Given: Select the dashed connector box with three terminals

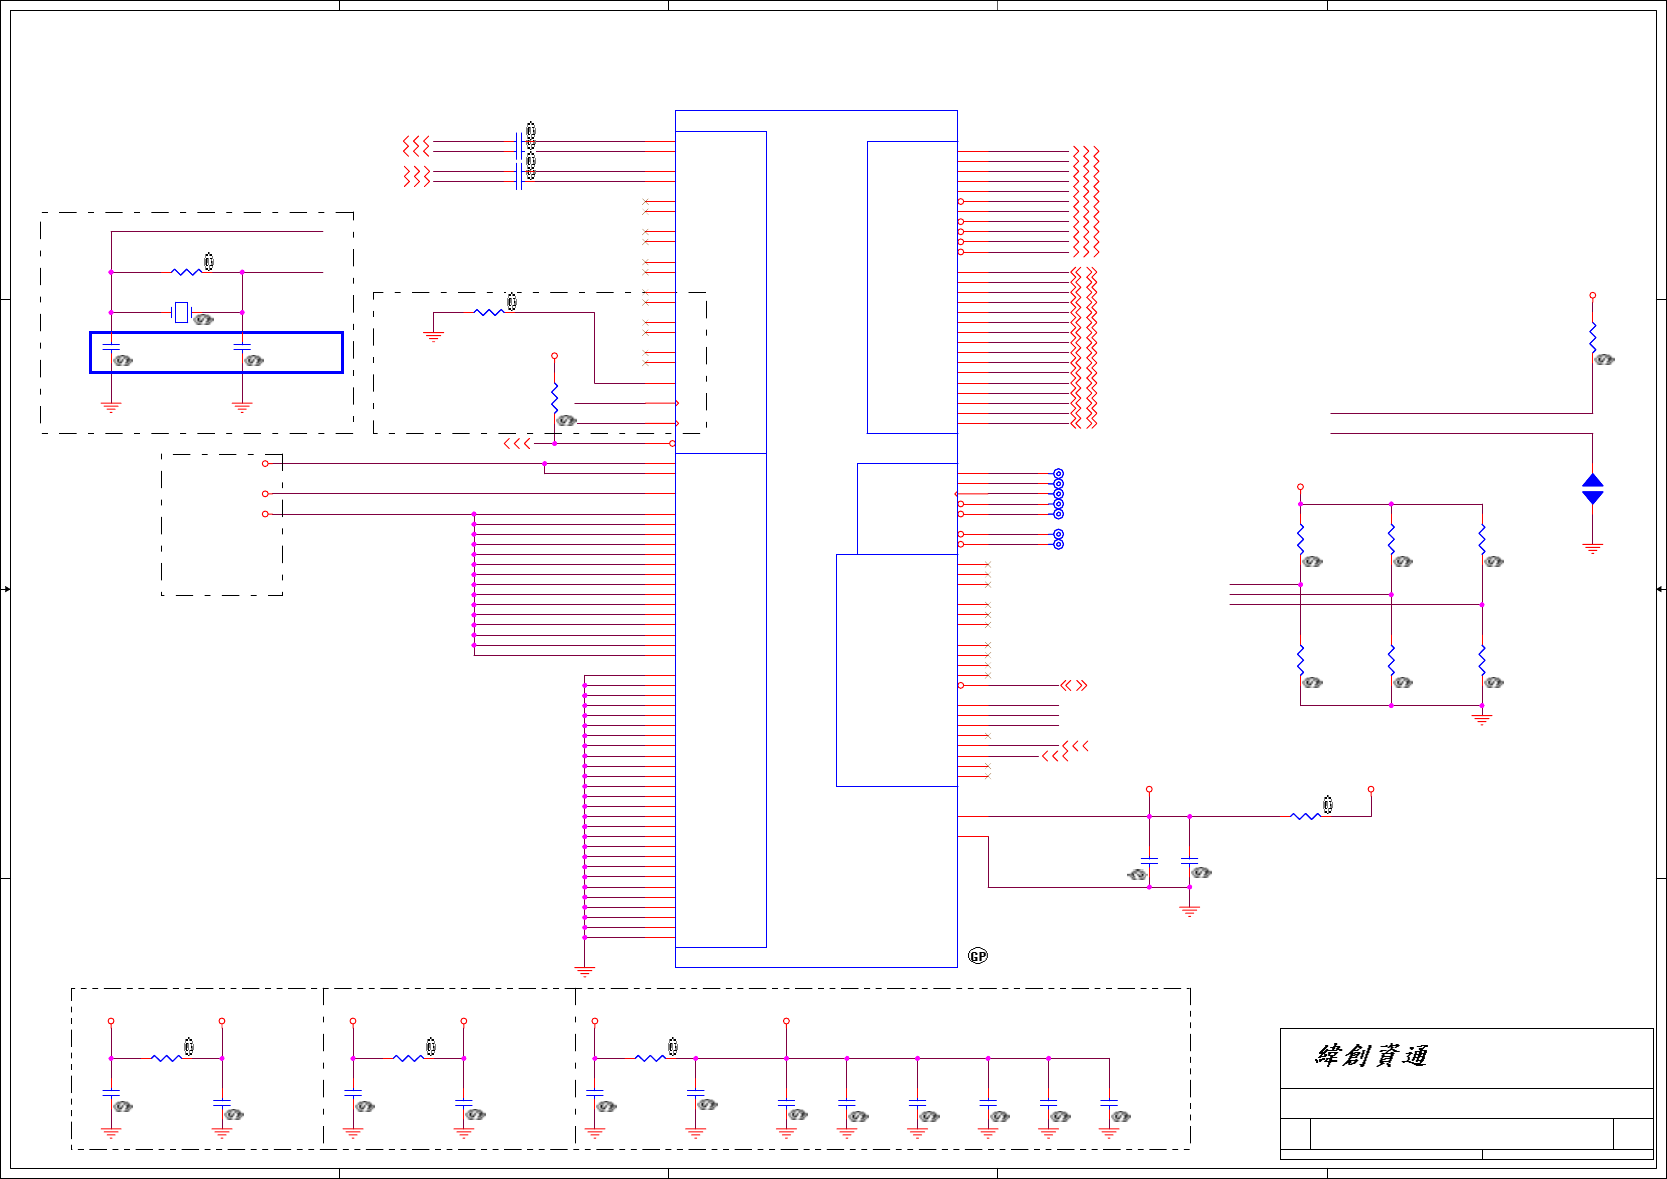Looking at the screenshot, I should tap(222, 525).
